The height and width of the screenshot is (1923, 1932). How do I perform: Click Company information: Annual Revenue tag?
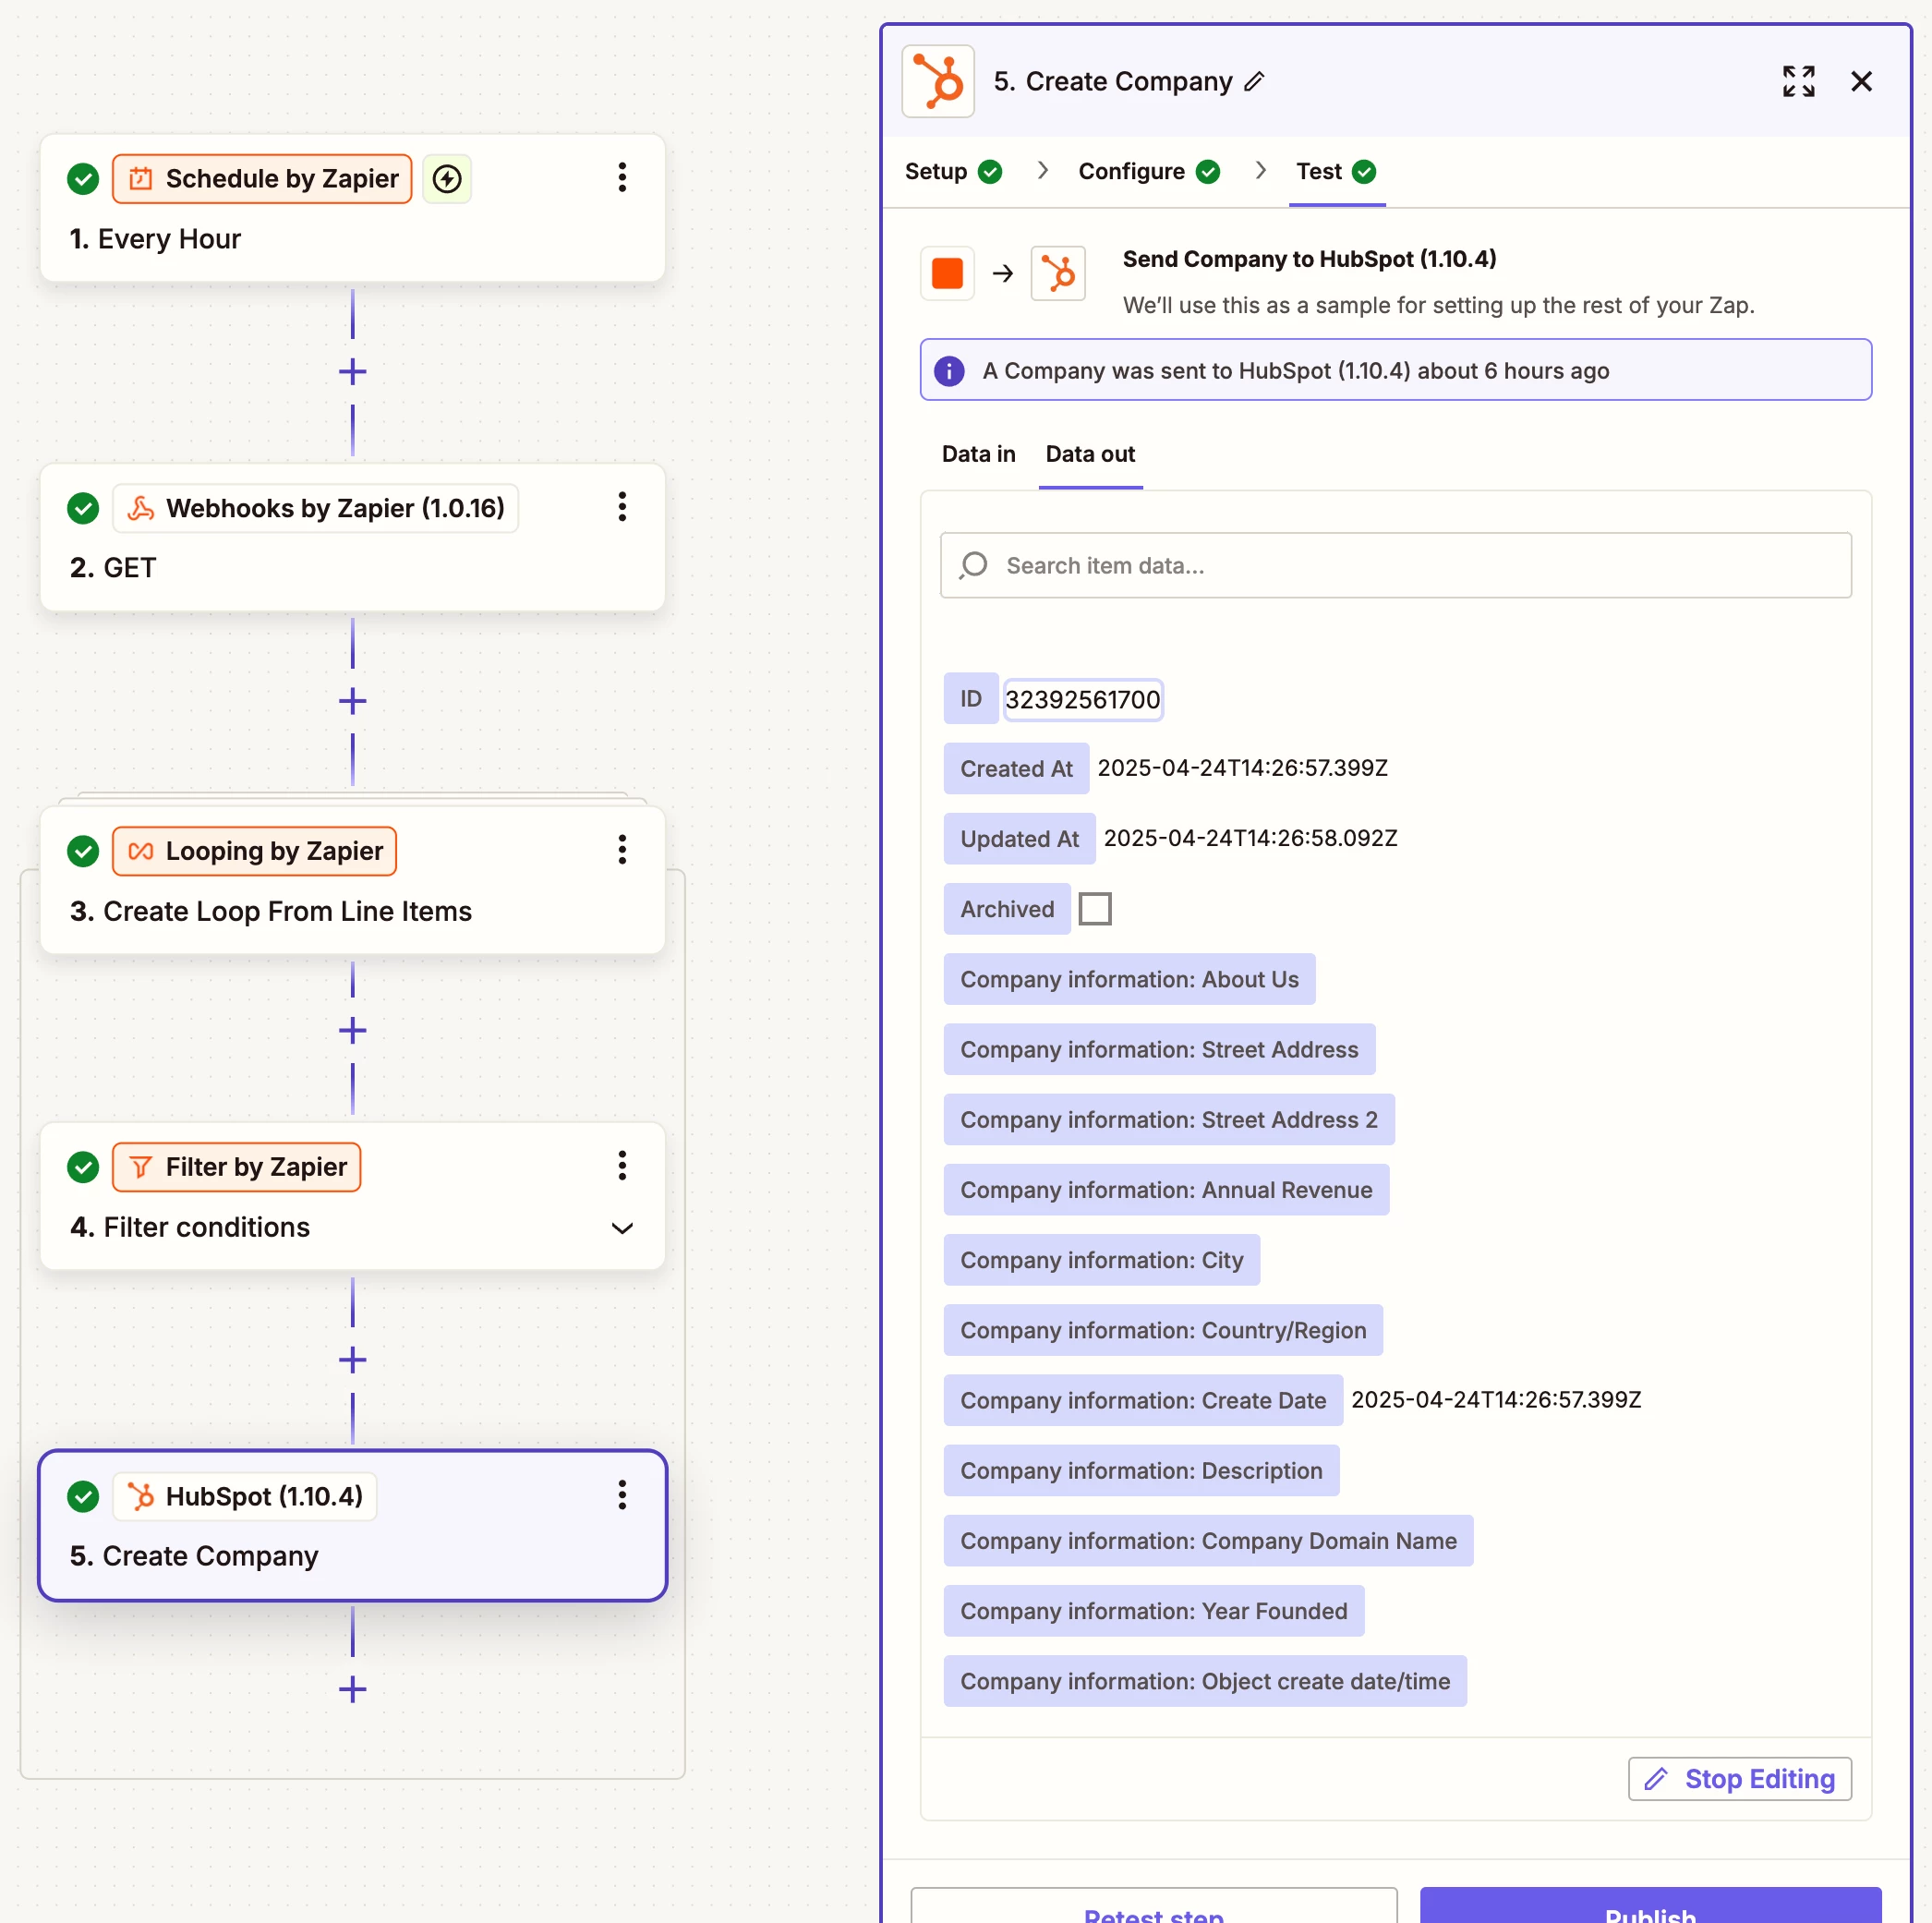point(1166,1189)
